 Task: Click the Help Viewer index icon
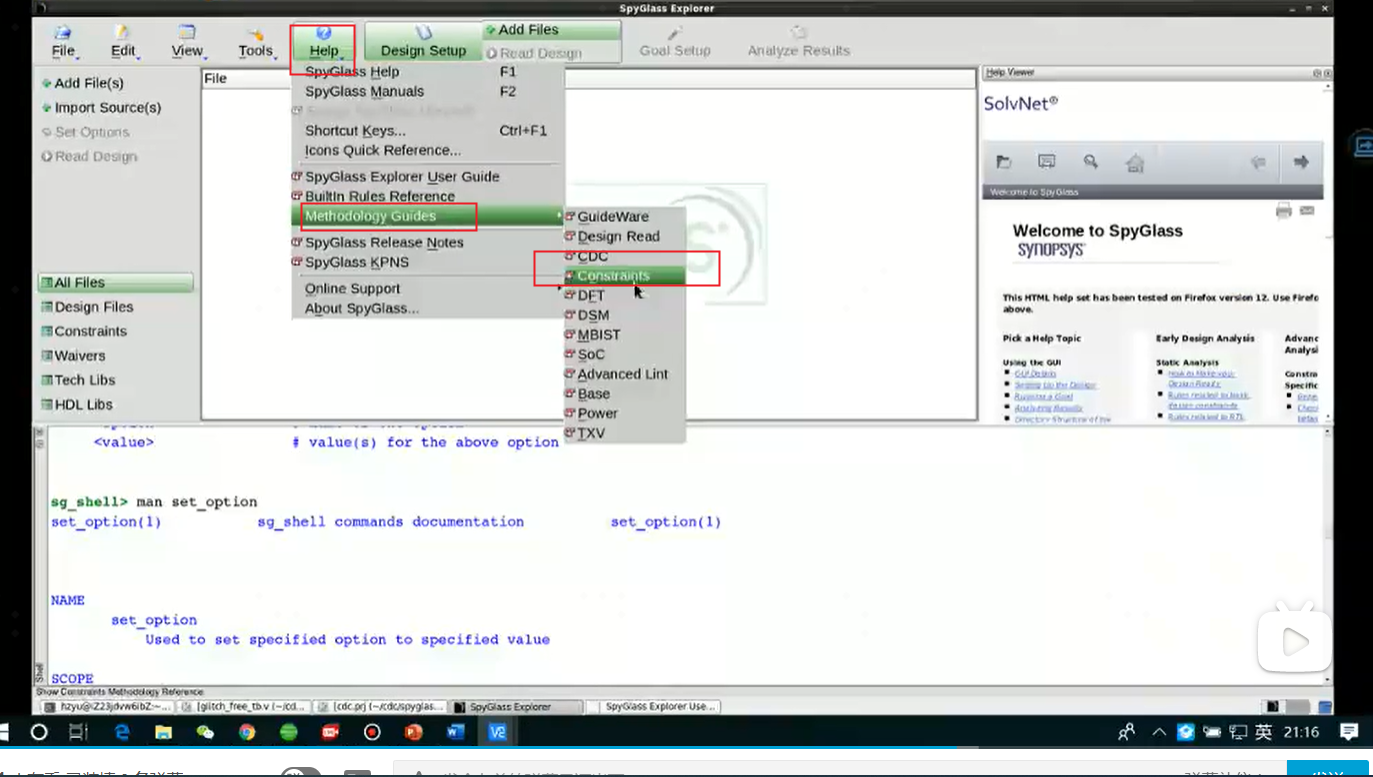1047,162
